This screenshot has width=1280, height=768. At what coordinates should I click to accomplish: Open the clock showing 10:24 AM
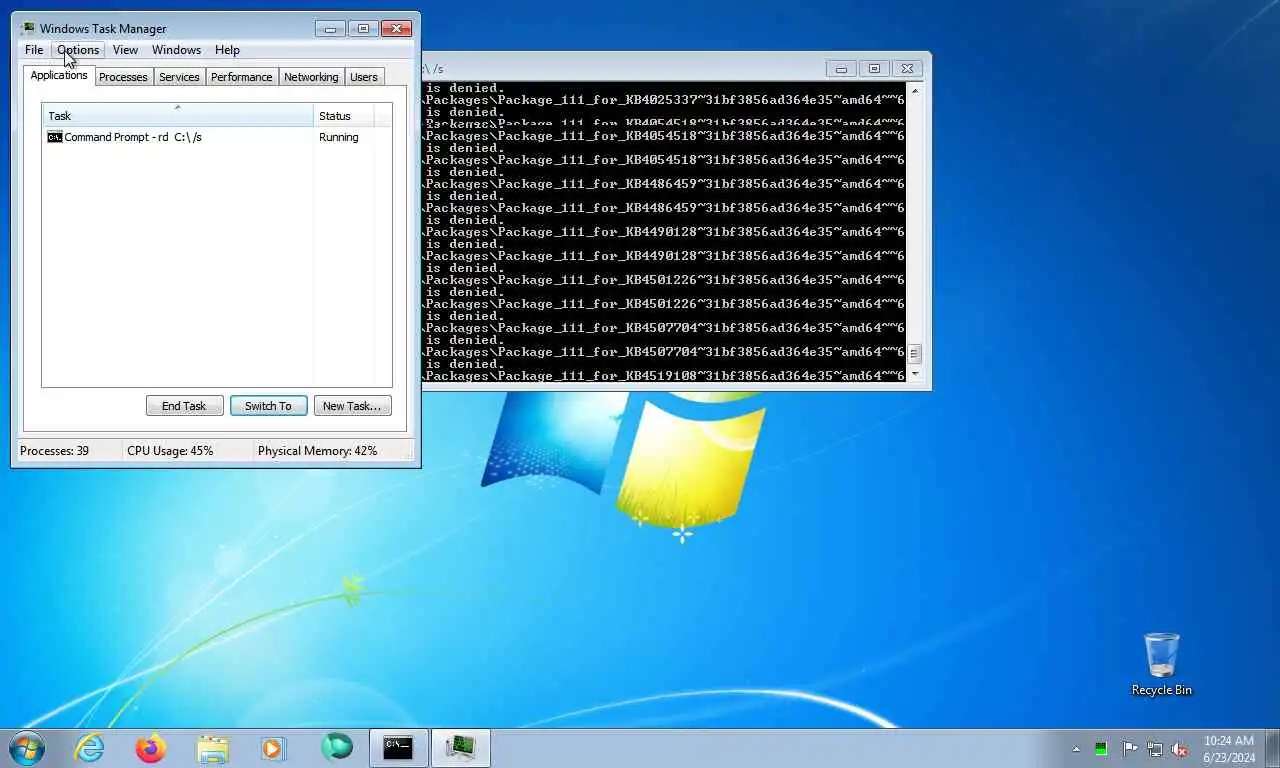click(1229, 749)
